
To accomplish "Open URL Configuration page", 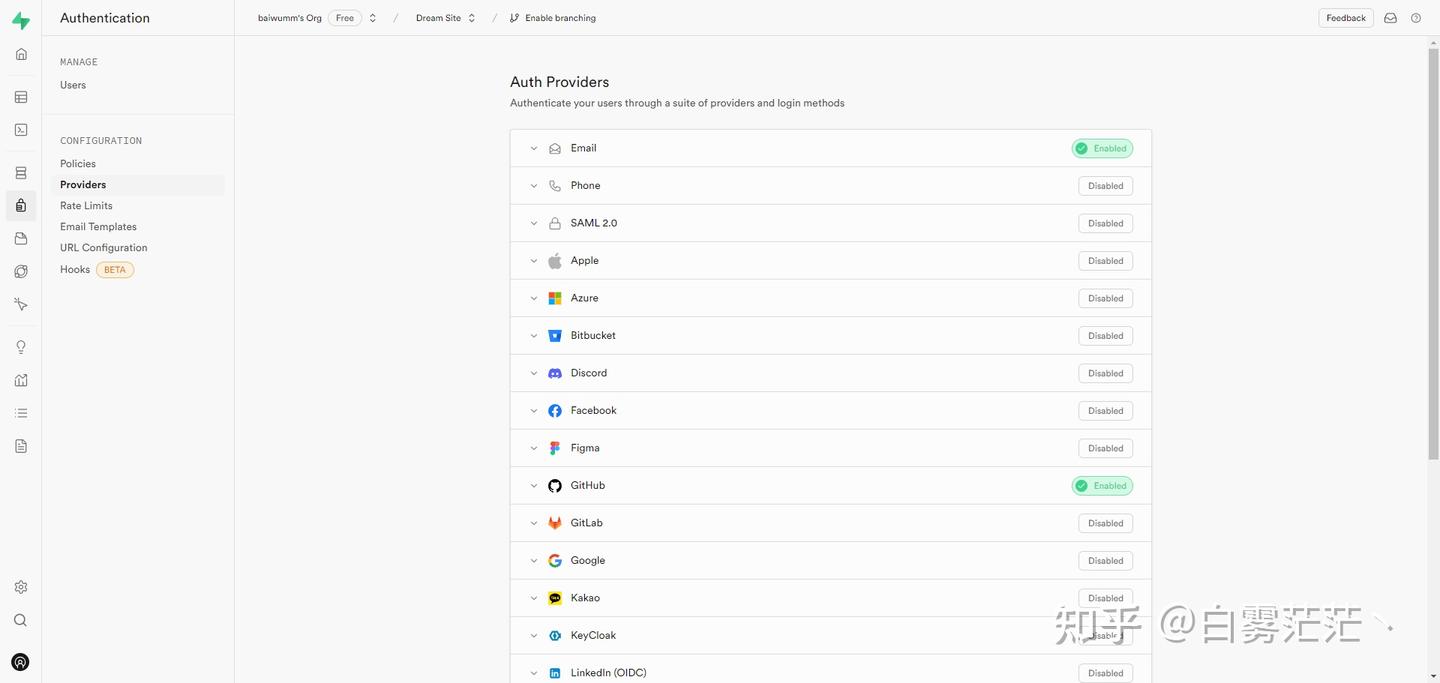I will point(103,248).
